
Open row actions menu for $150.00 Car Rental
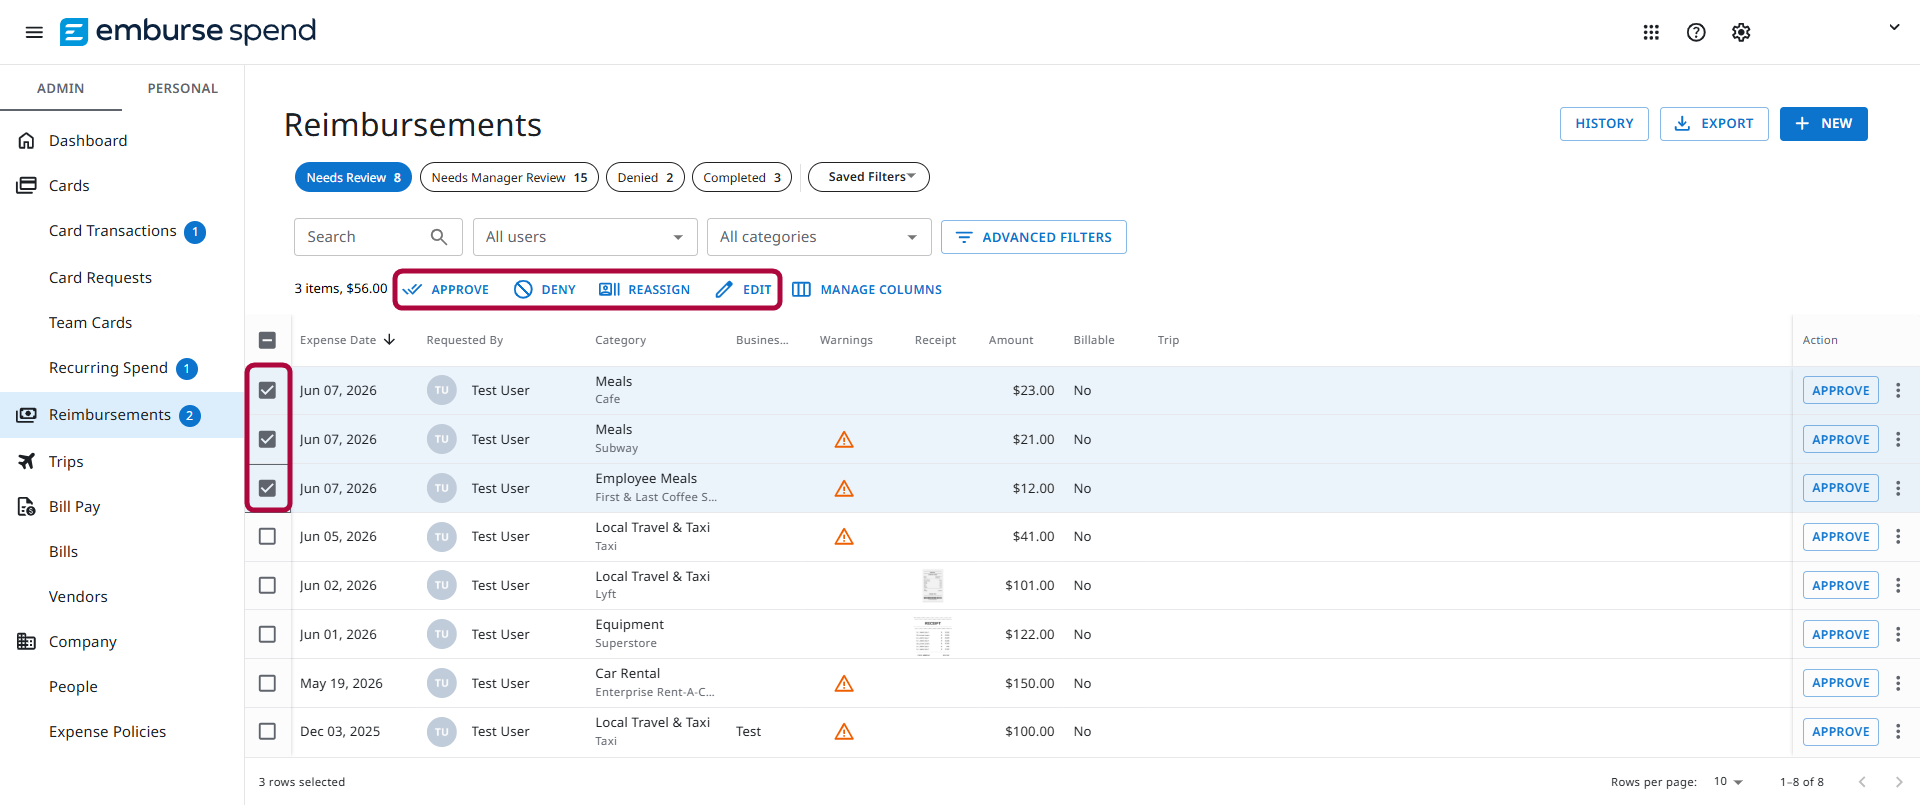[1898, 683]
